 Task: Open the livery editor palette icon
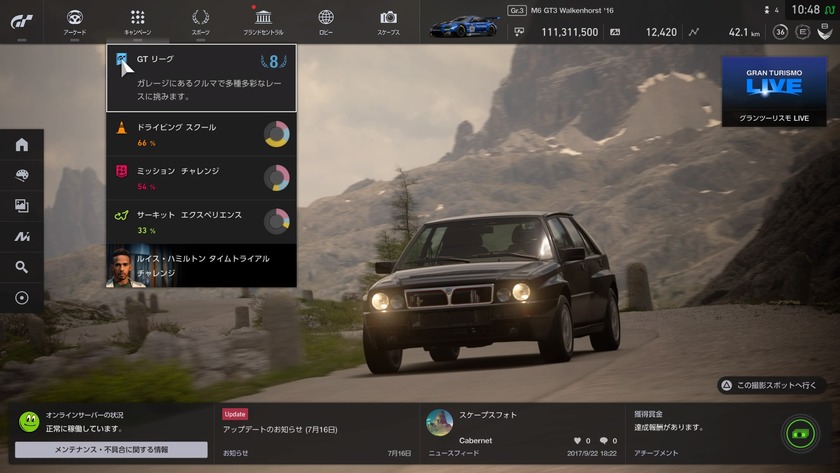[22, 175]
